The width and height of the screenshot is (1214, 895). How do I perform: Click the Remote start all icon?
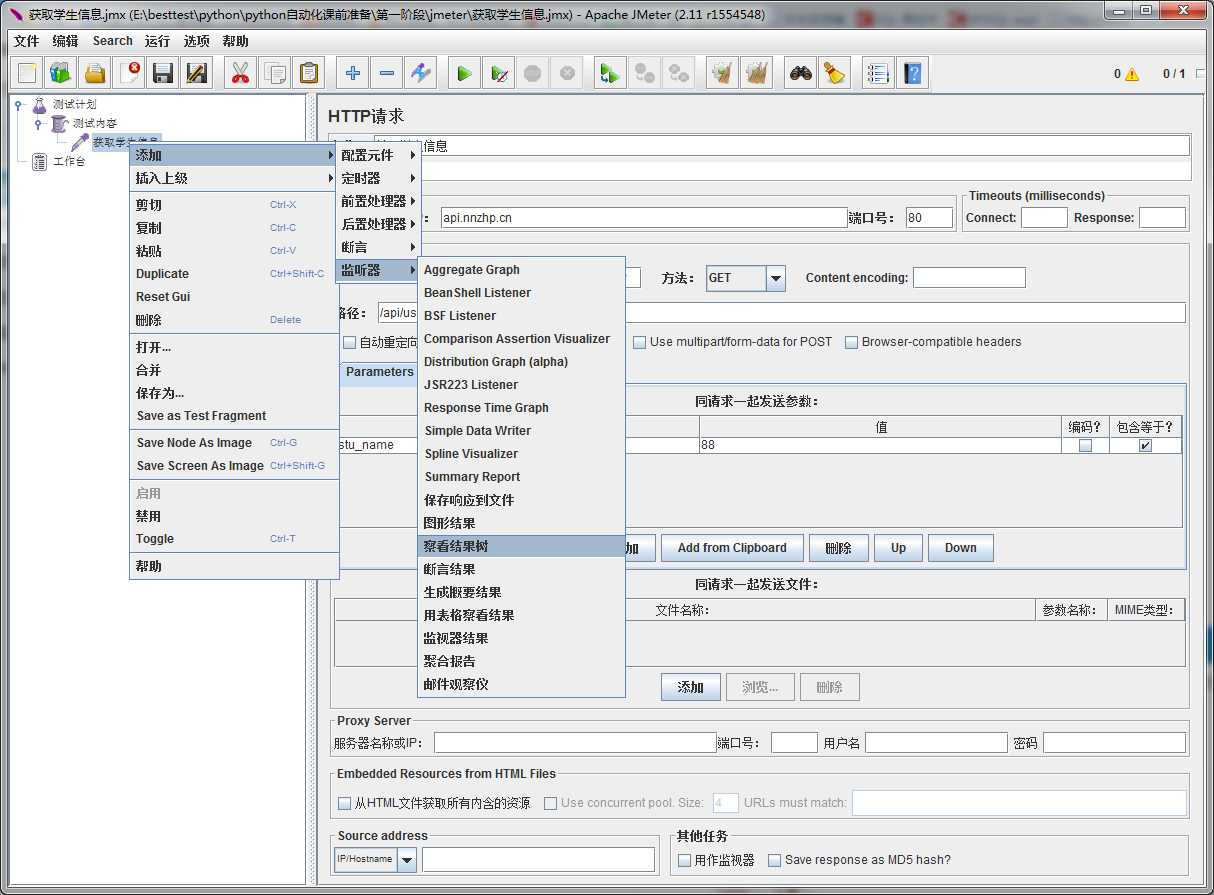pos(609,73)
